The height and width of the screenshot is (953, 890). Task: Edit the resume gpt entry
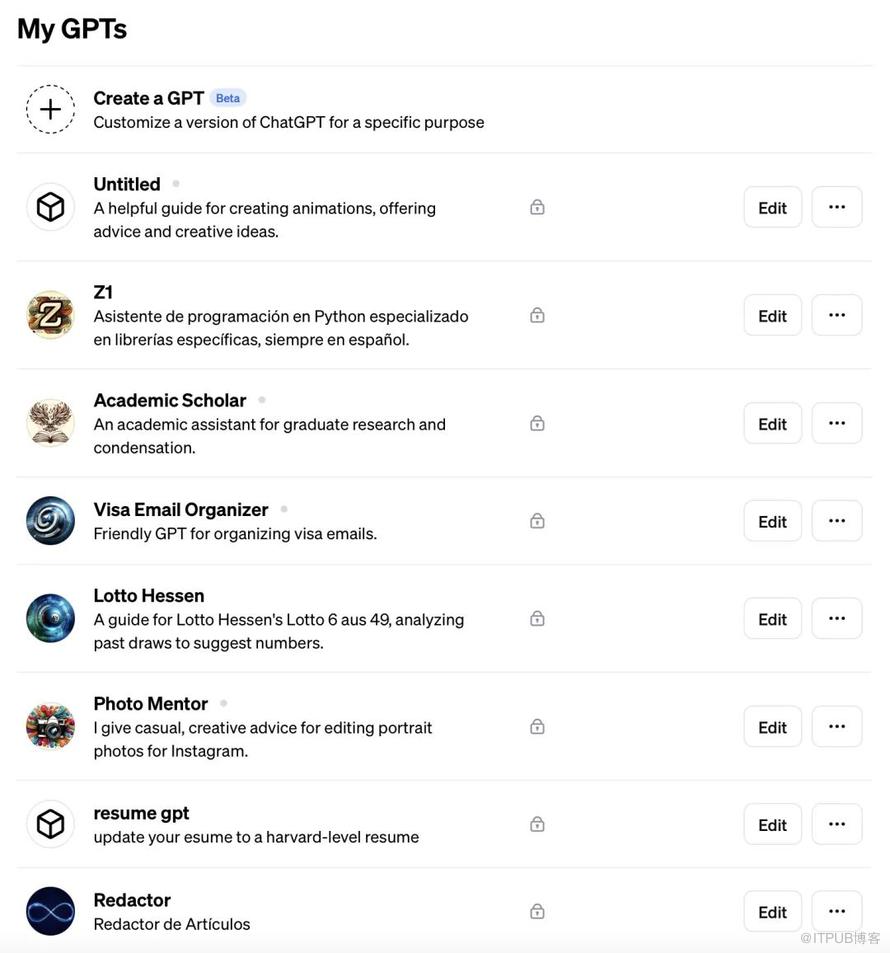point(772,824)
